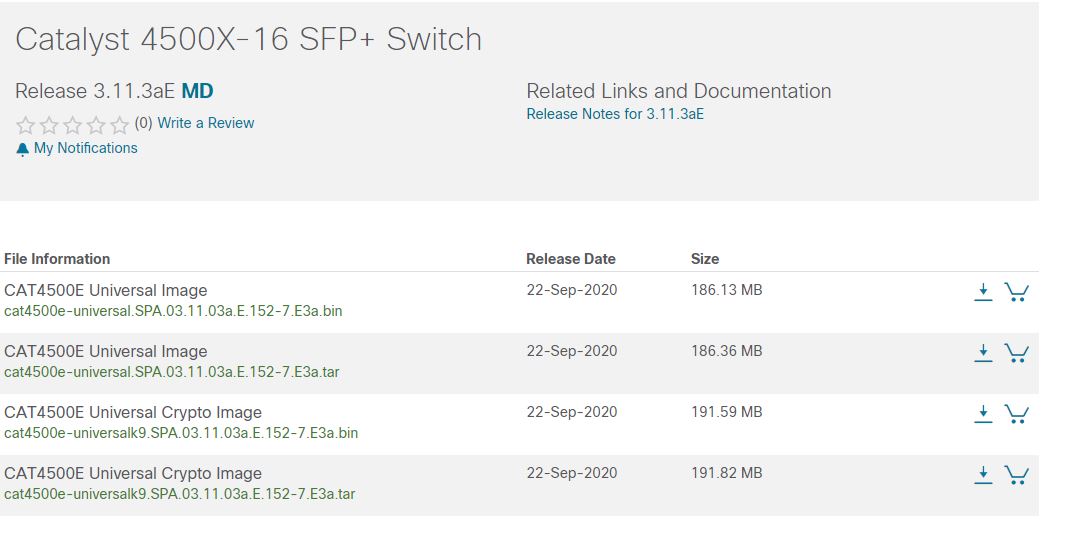The height and width of the screenshot is (546, 1088).
Task: Open Release Notes for 3.11.3aE
Action: pos(615,114)
